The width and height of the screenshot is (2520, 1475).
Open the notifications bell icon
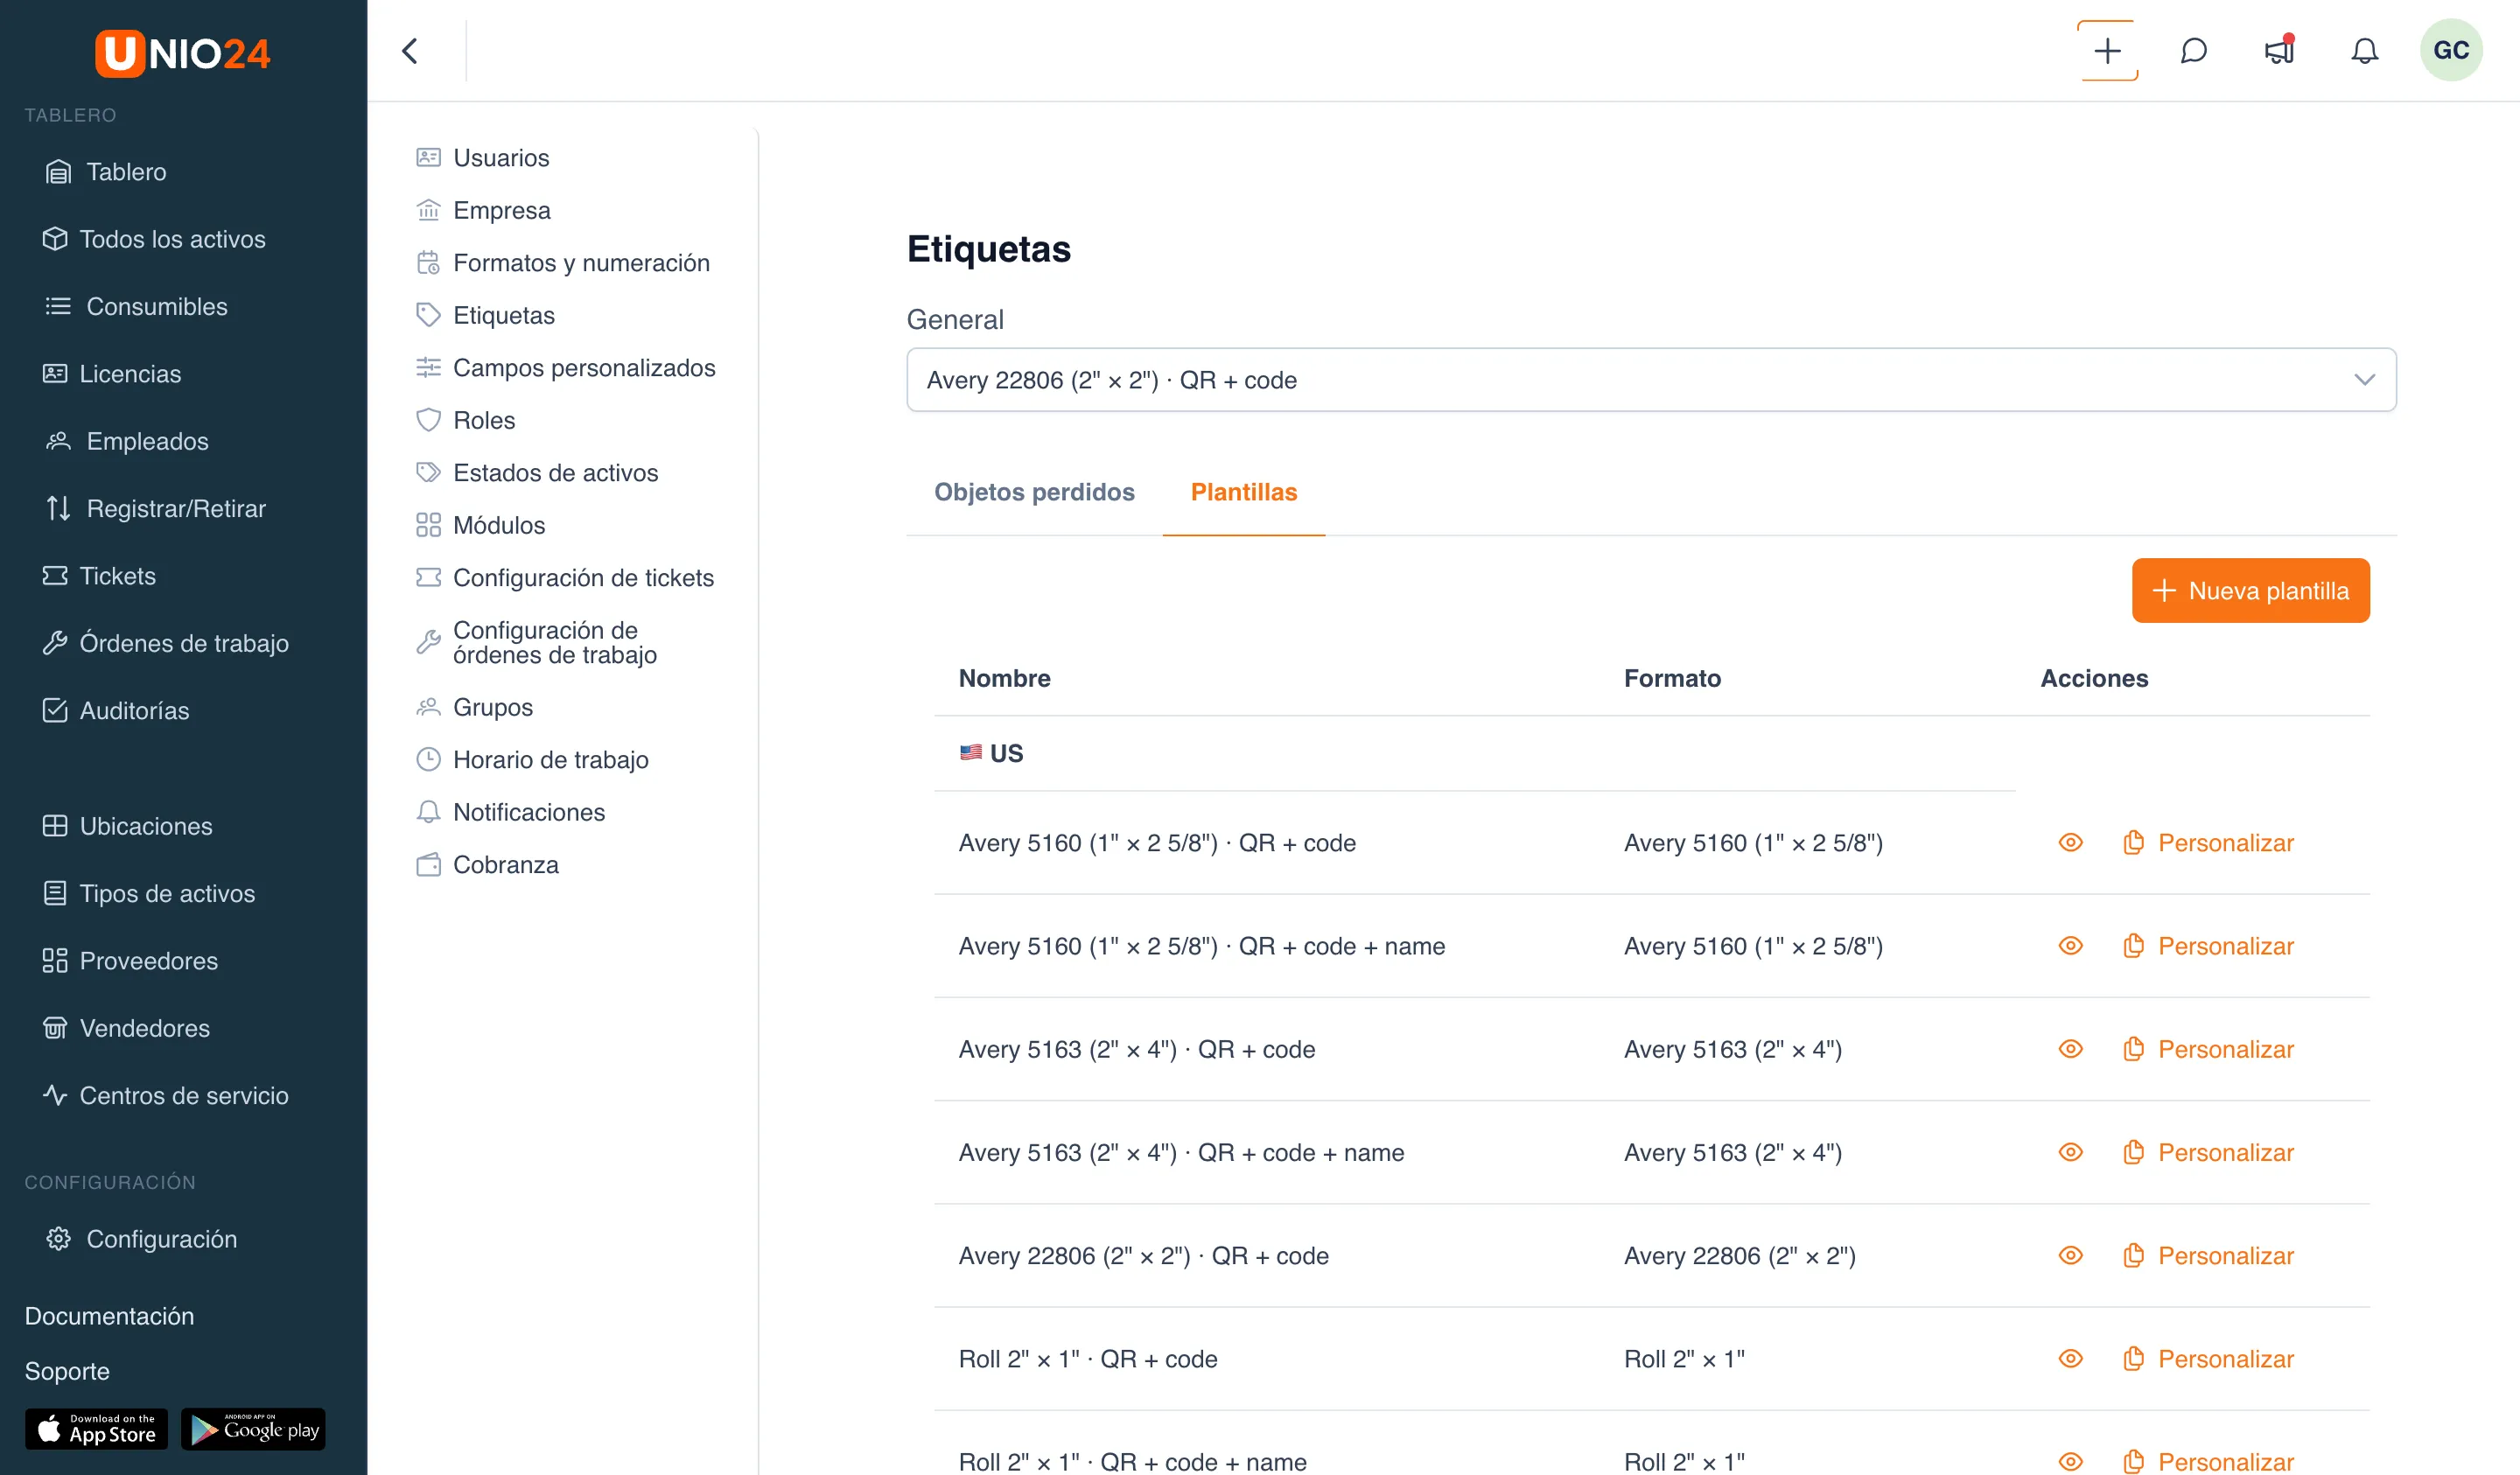pos(2364,51)
